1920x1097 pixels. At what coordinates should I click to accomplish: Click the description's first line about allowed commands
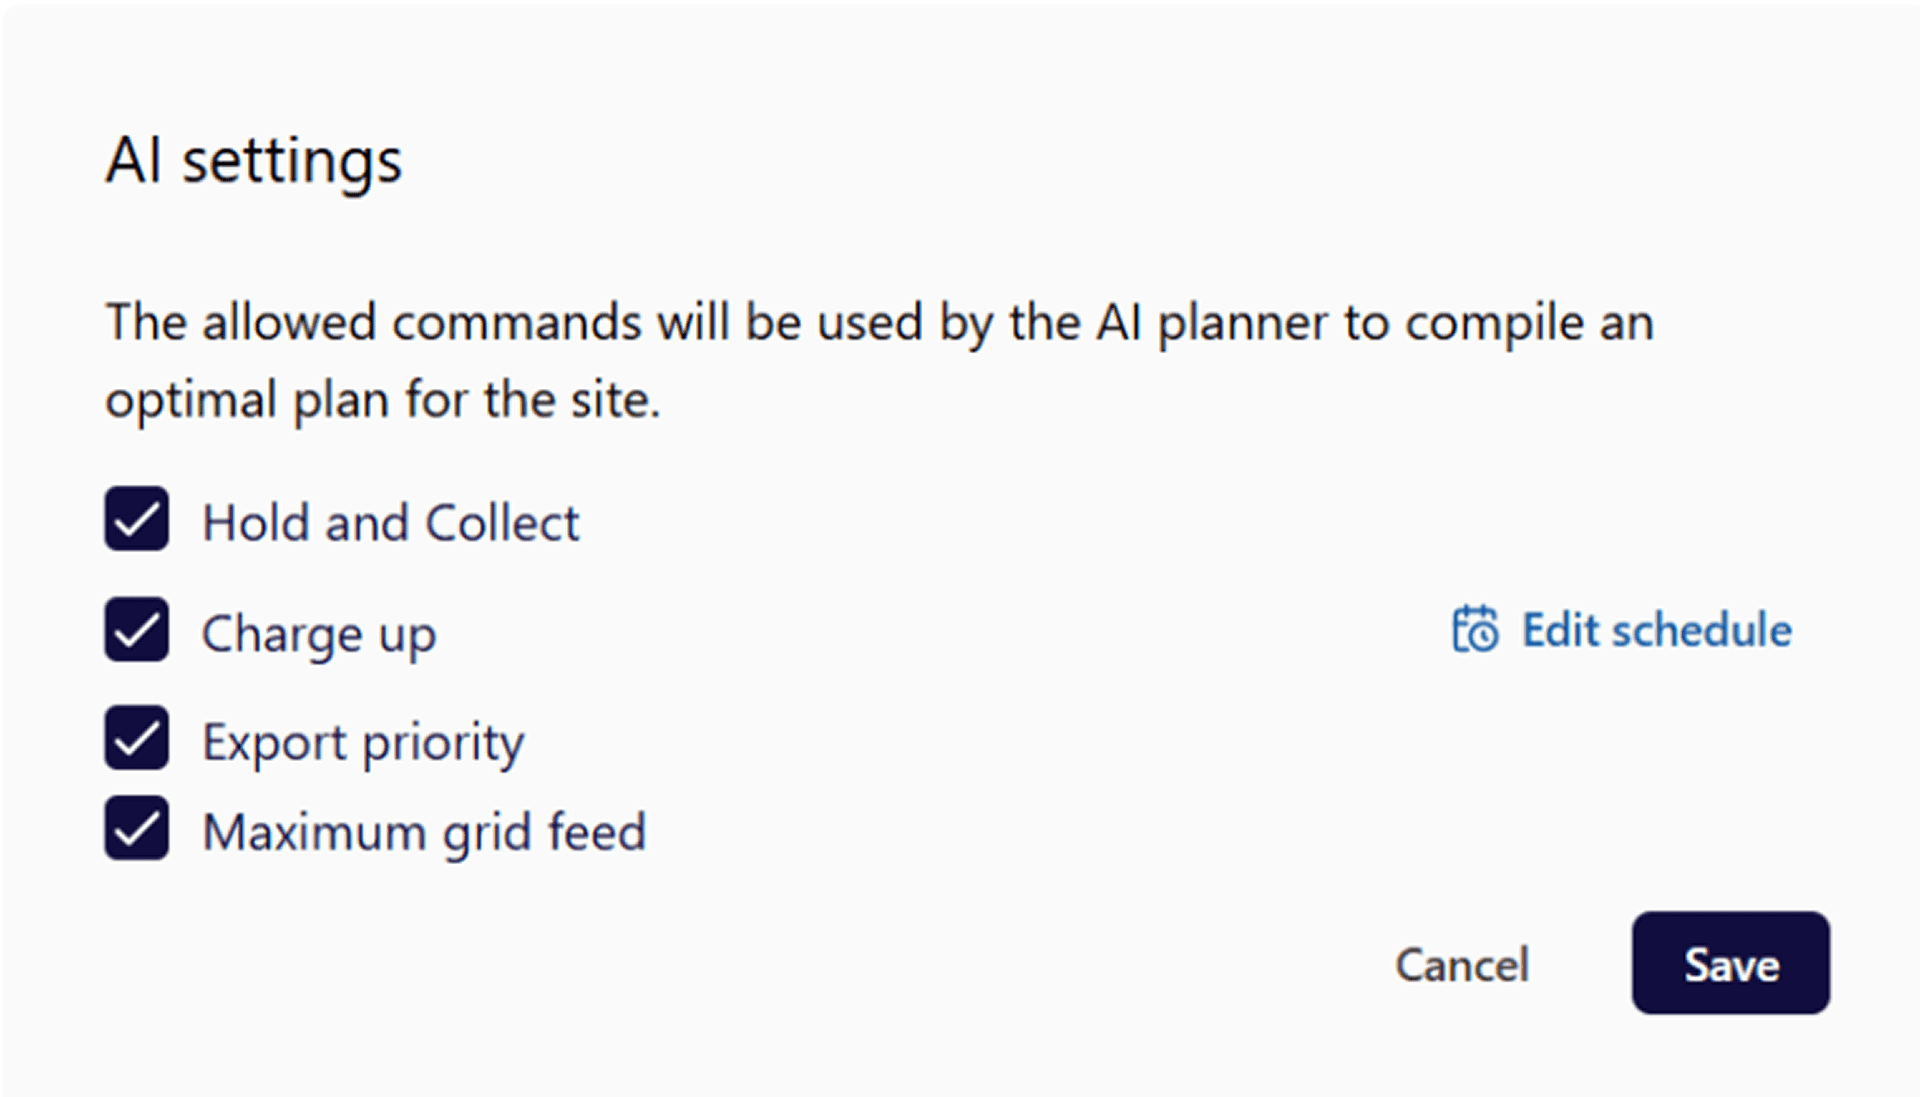[879, 323]
